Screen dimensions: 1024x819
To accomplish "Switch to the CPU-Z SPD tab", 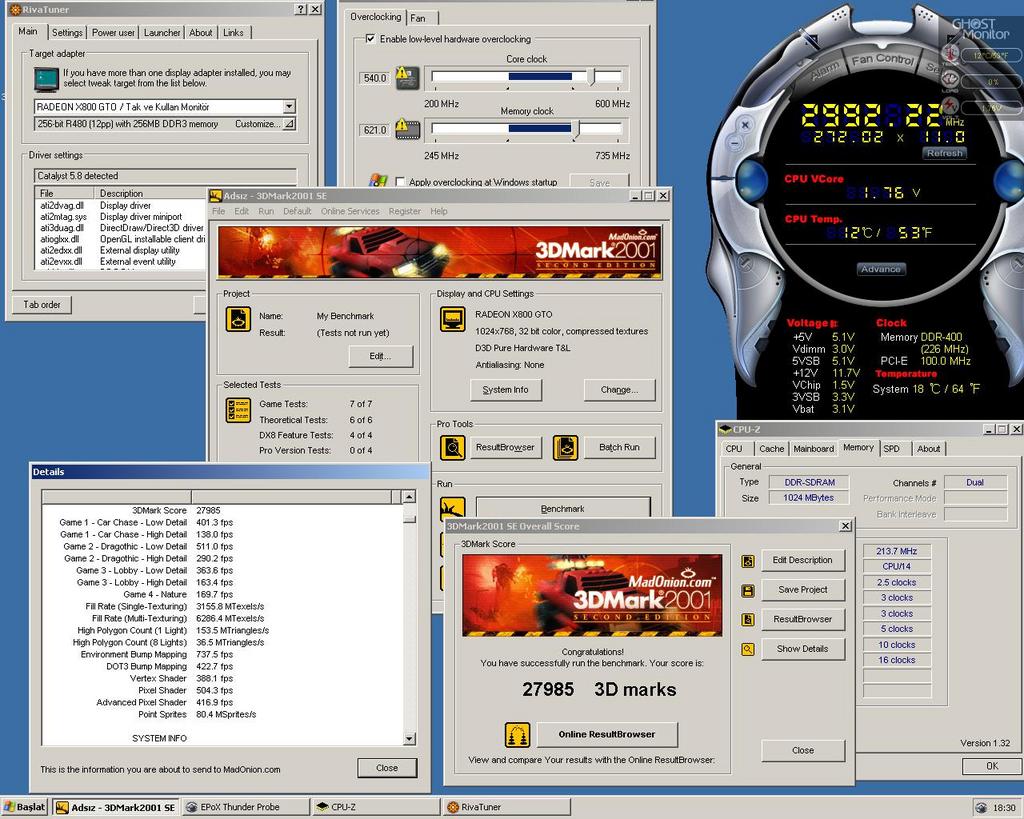I will click(891, 449).
